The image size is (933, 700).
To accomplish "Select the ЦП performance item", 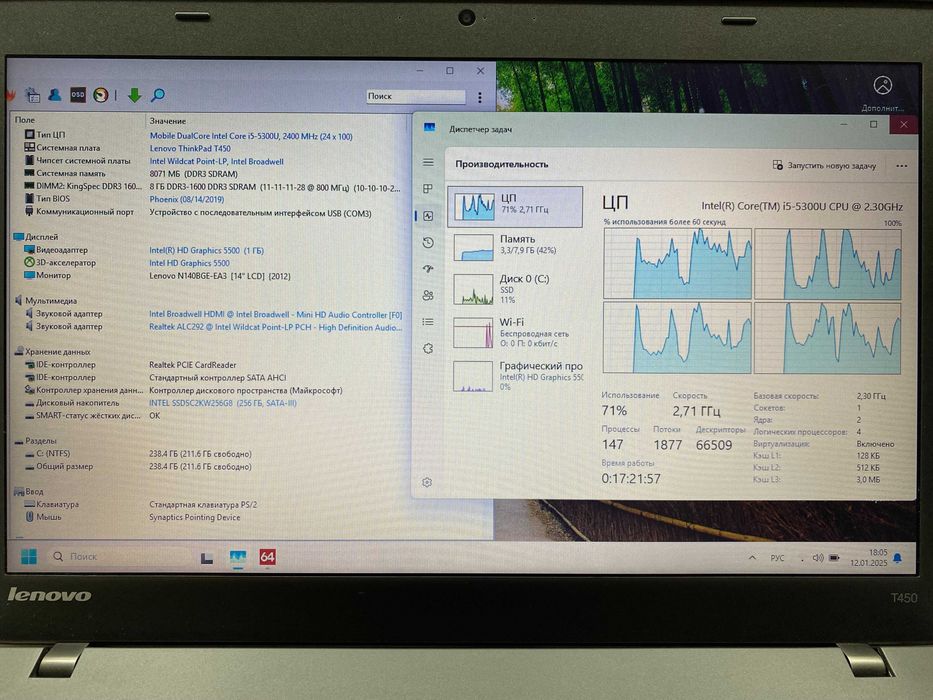I will [x=515, y=207].
